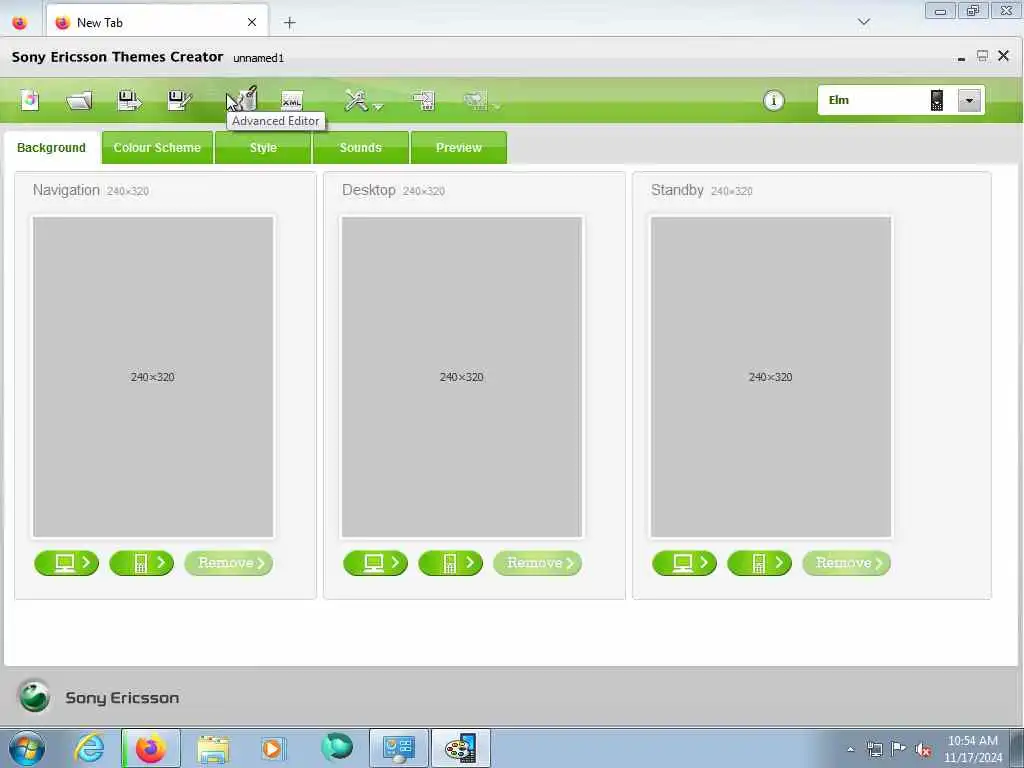Select the Desktop preview placeholder
This screenshot has height=768, width=1024.
coord(462,377)
